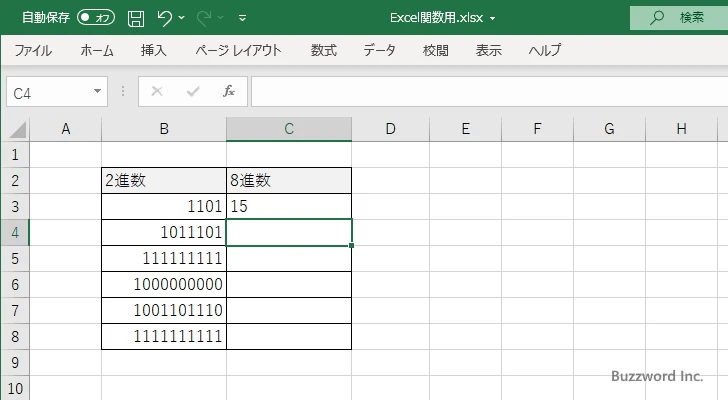Image resolution: width=728 pixels, height=400 pixels.
Task: Select row 1 header
Action: click(15, 155)
